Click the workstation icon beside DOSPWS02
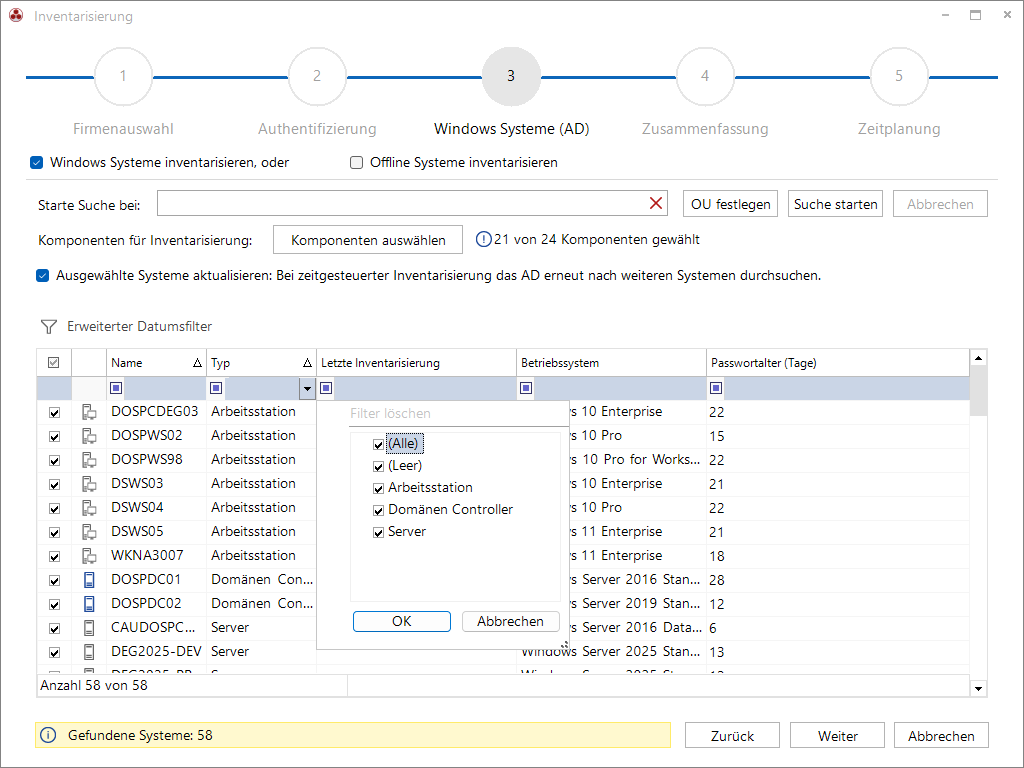This screenshot has height=768, width=1024. click(89, 436)
